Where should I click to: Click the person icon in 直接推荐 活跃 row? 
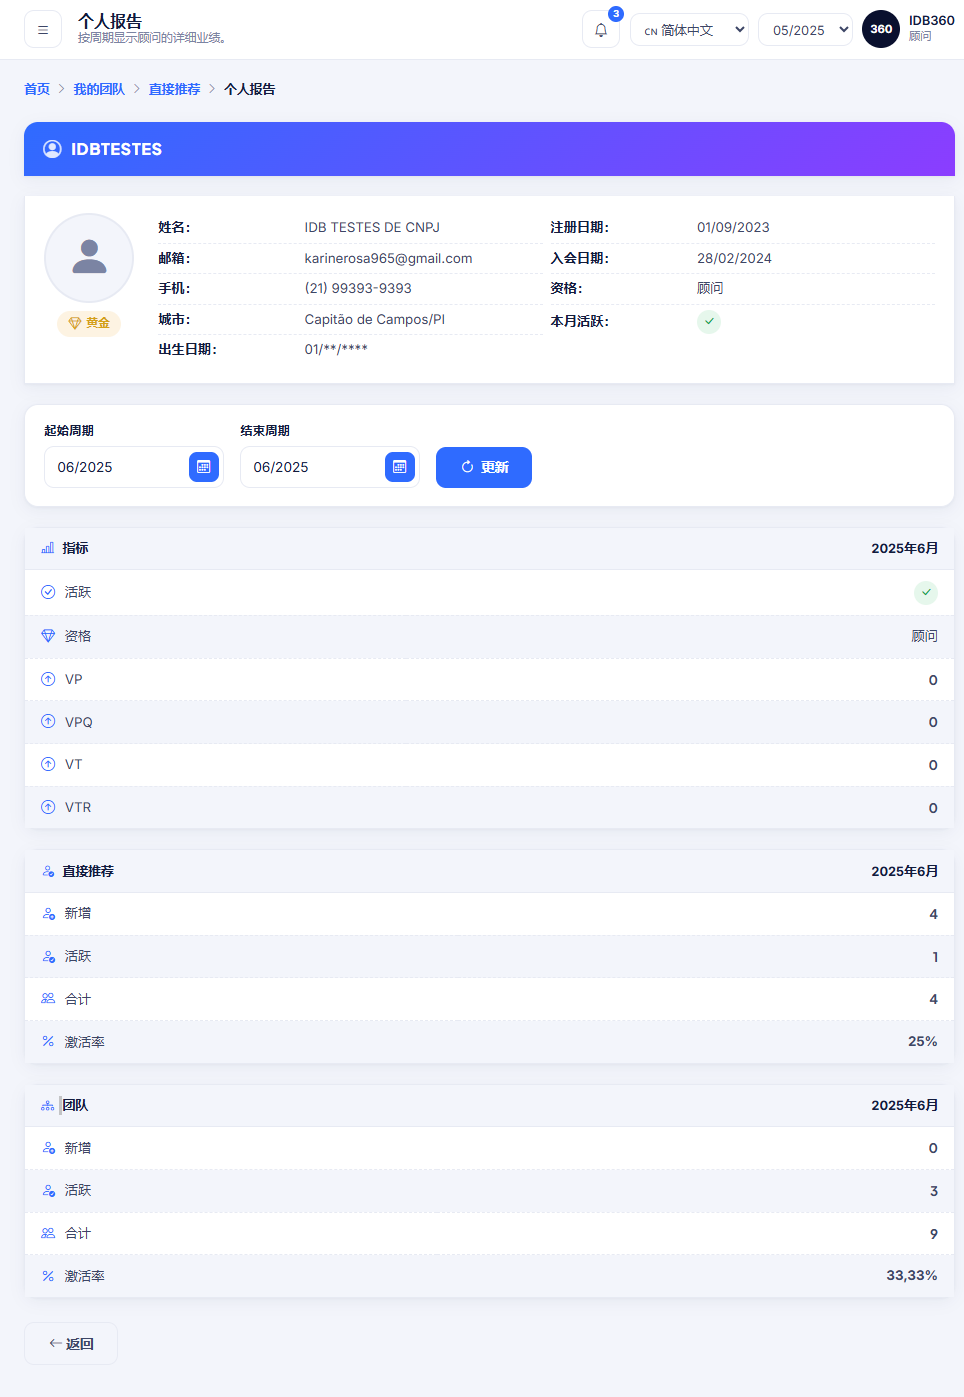pos(48,956)
